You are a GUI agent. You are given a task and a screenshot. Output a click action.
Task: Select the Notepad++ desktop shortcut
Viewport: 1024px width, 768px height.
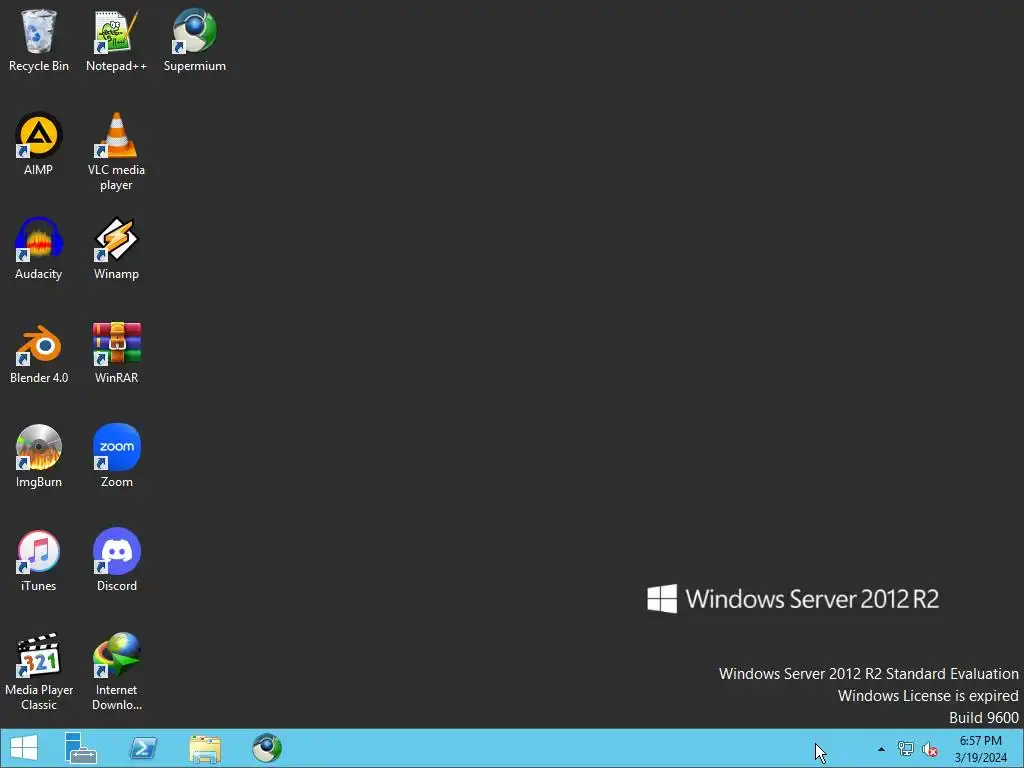coord(116,40)
